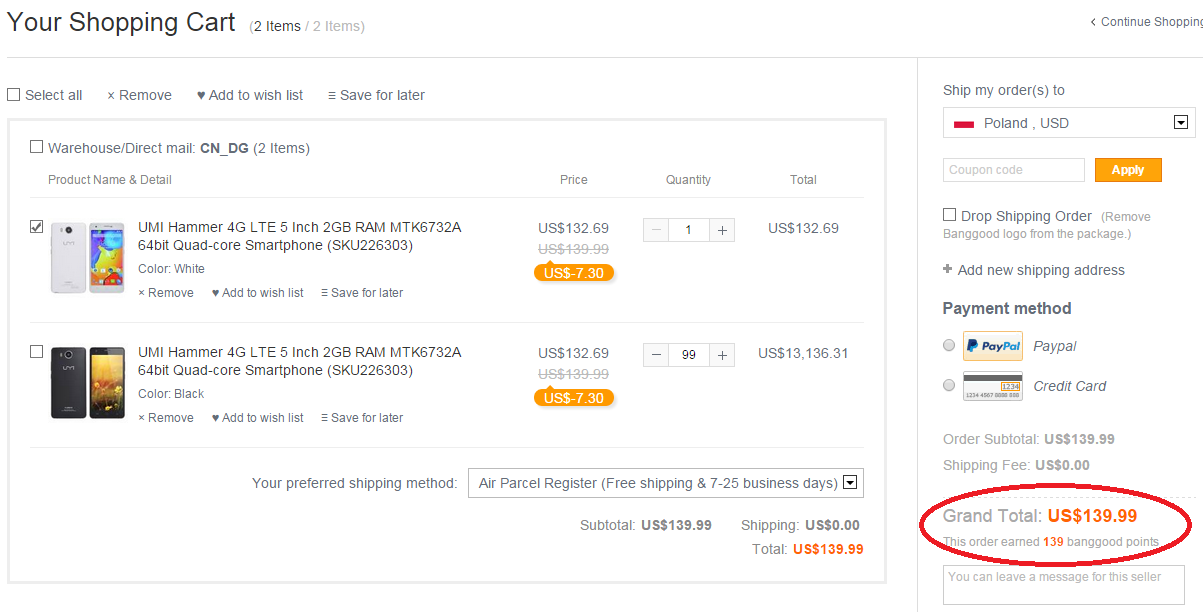
Task: Expand Add new shipping address
Action: [x=1034, y=270]
